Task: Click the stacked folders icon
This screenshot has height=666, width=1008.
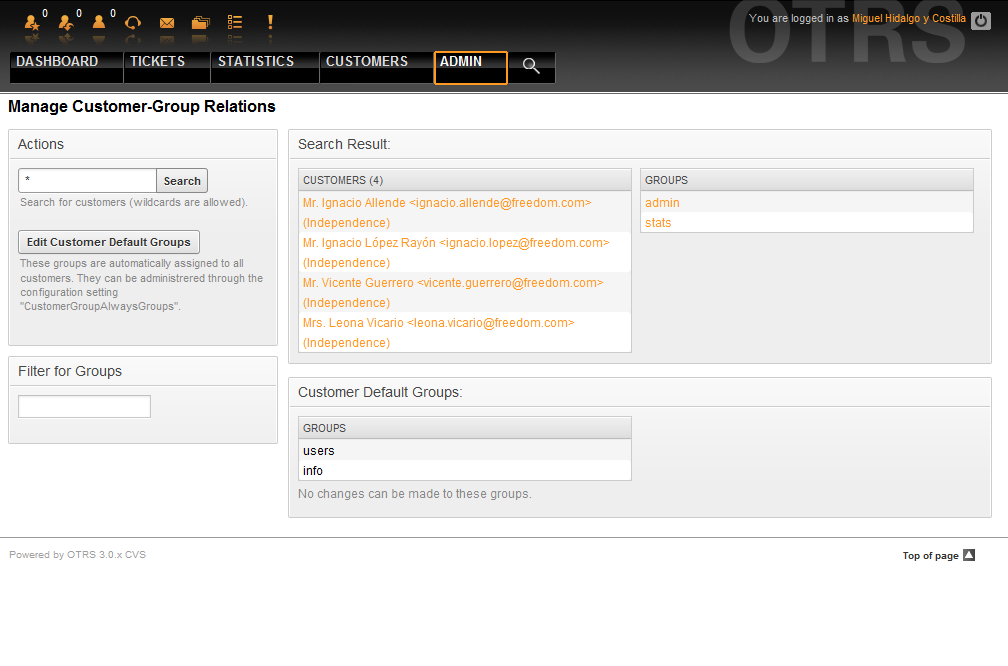Action: [x=201, y=23]
